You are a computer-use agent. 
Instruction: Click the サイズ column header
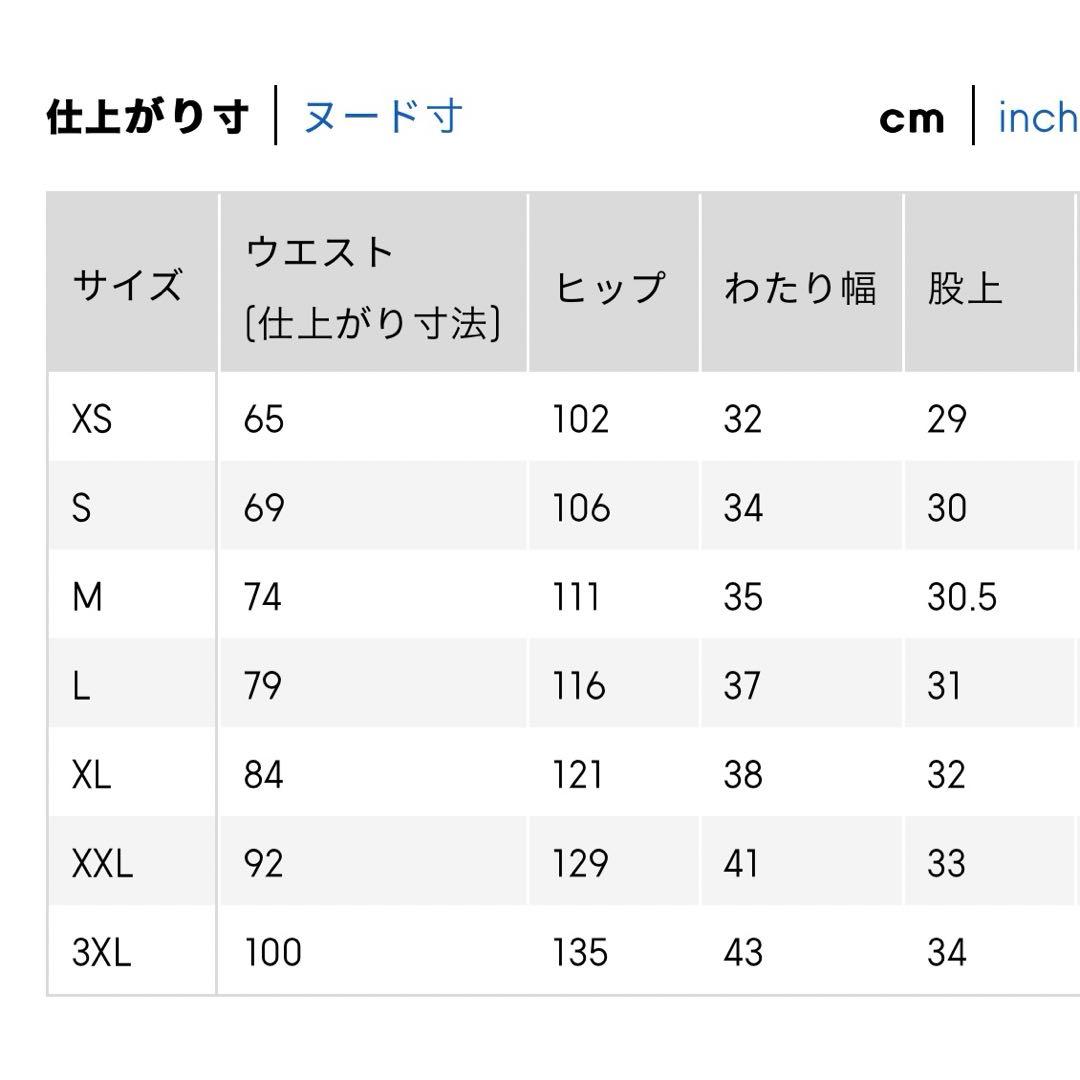(x=127, y=286)
